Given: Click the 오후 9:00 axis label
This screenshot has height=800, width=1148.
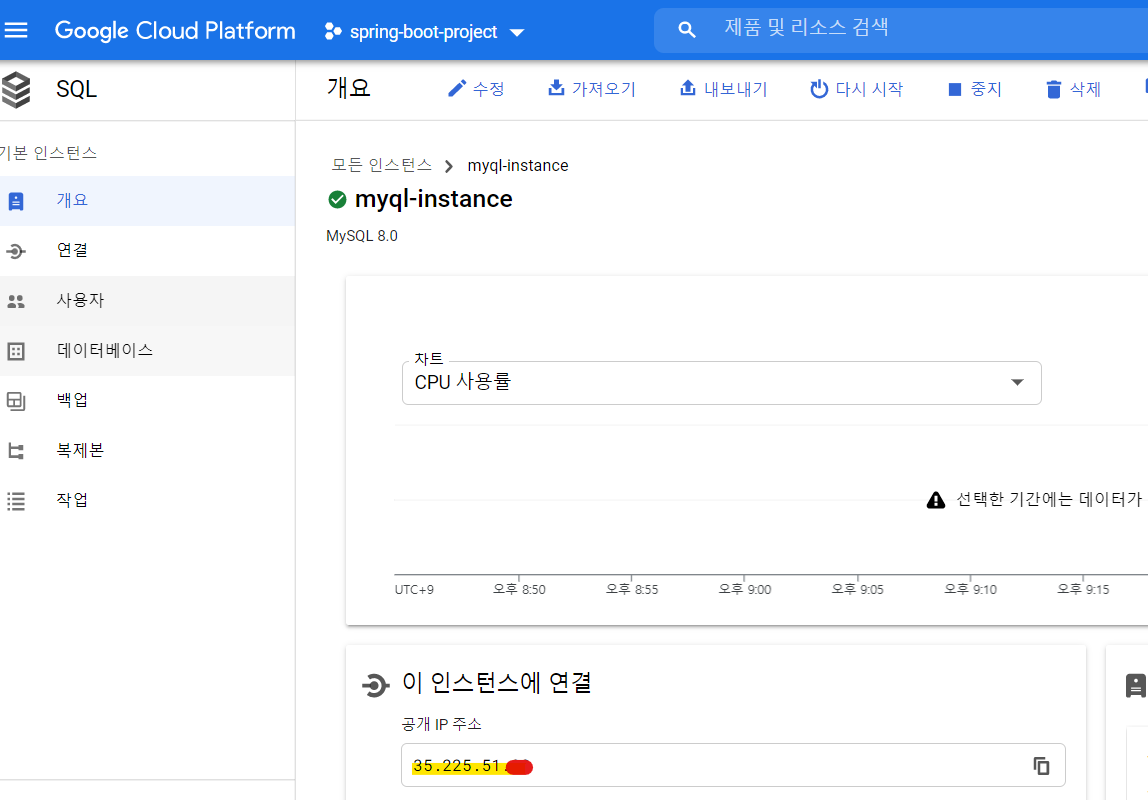Looking at the screenshot, I should (x=745, y=589).
